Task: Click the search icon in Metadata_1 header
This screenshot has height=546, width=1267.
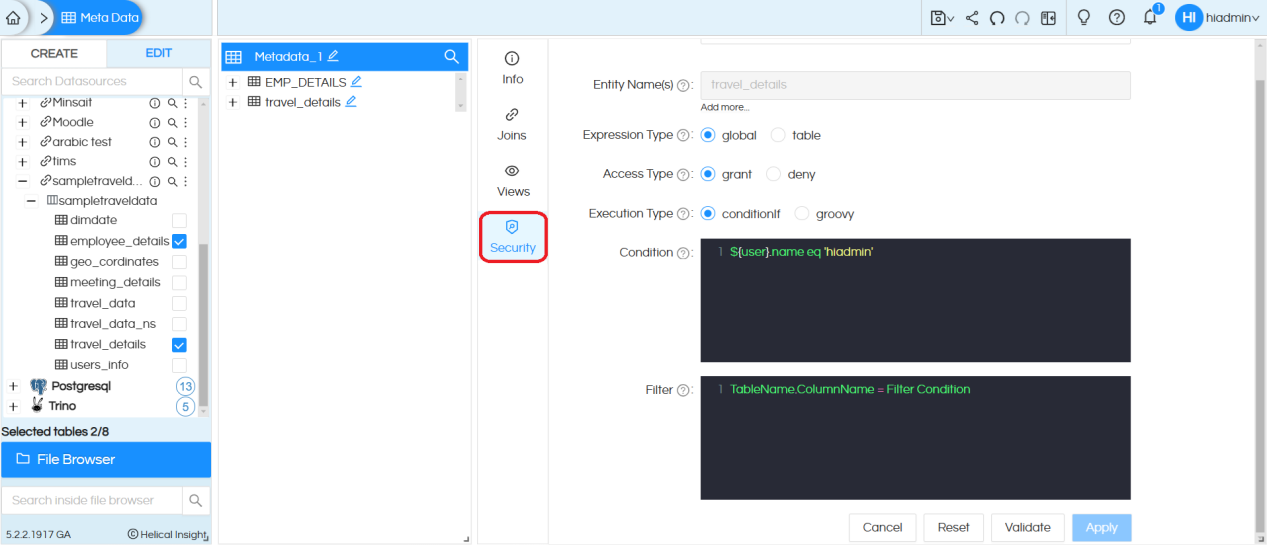Action: pyautogui.click(x=452, y=57)
